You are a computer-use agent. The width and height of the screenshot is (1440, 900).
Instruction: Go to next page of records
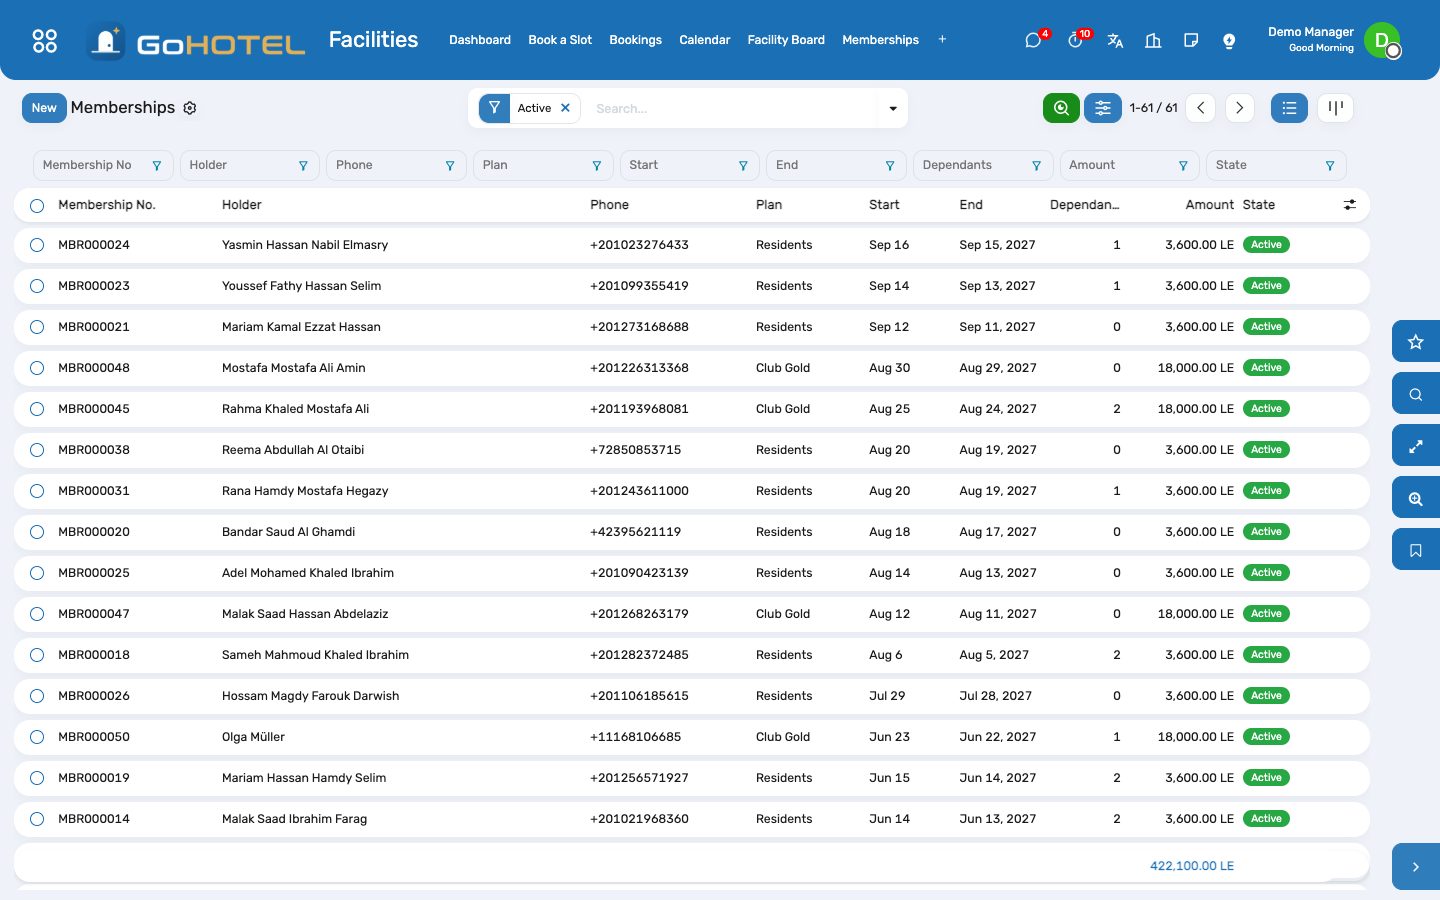[x=1240, y=108]
